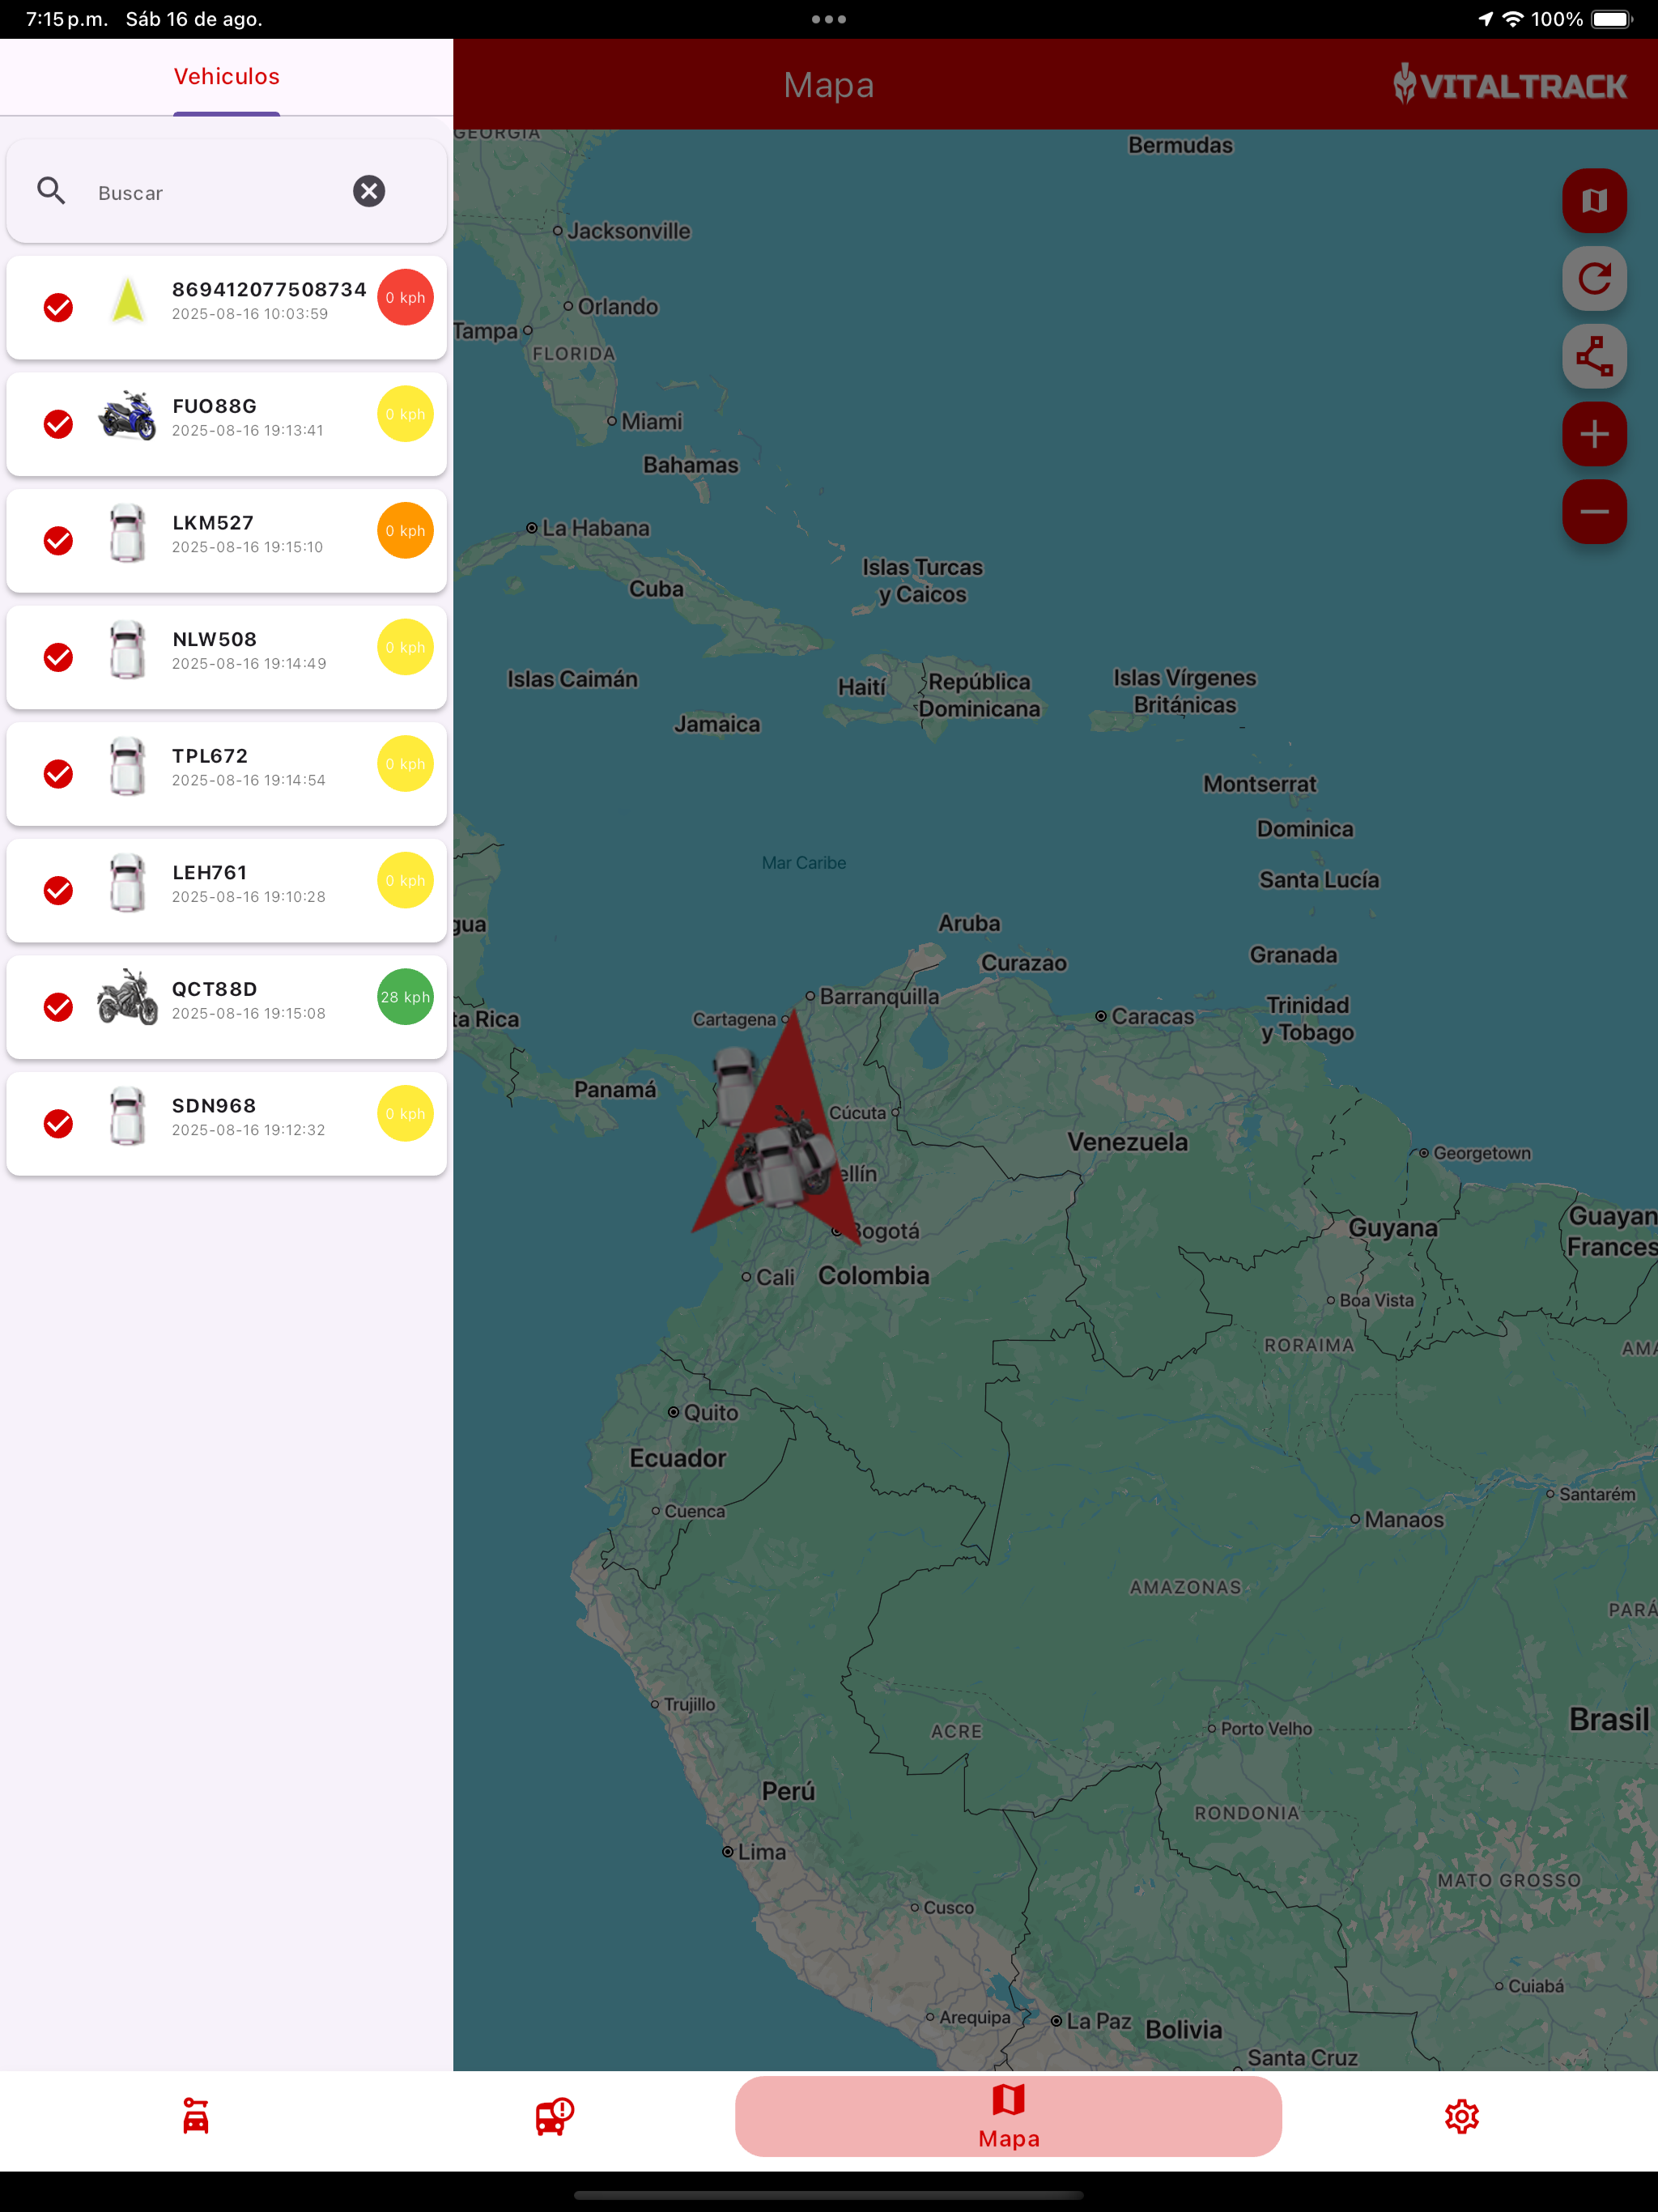This screenshot has height=2212, width=1658.
Task: Uncheck vehicle LKM527
Action: [x=59, y=541]
